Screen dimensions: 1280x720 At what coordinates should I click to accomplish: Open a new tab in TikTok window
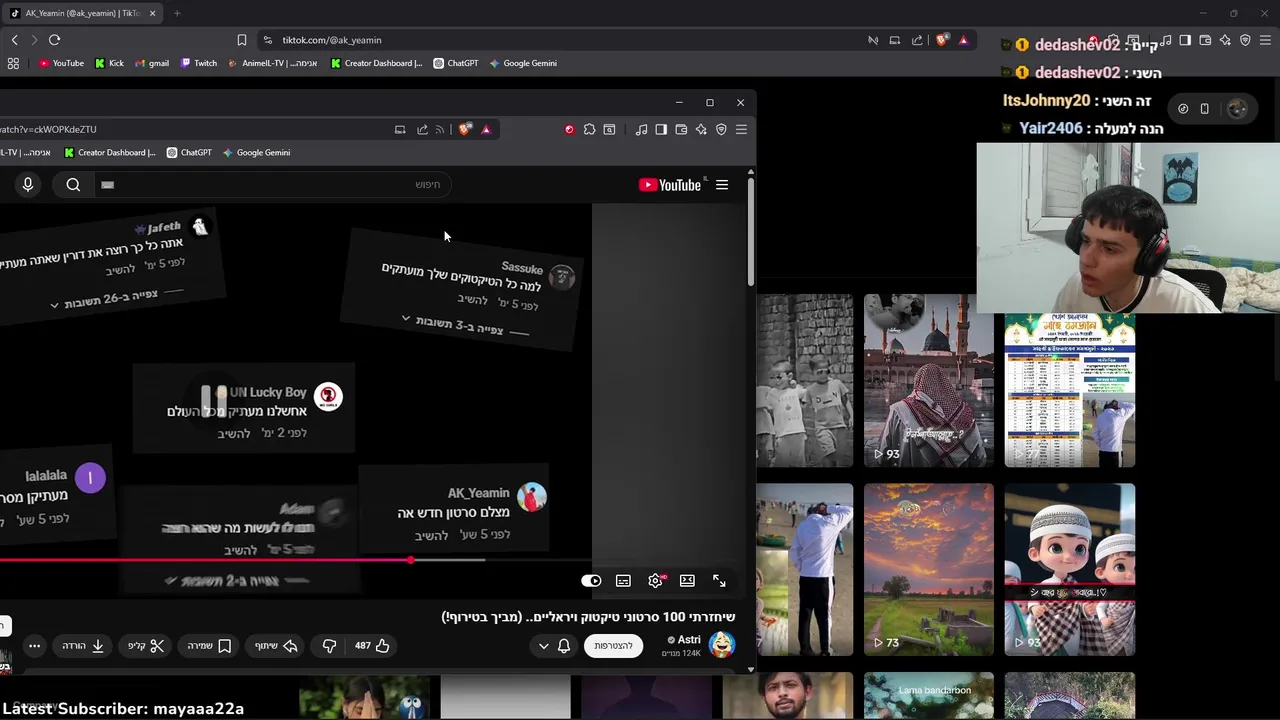(177, 13)
